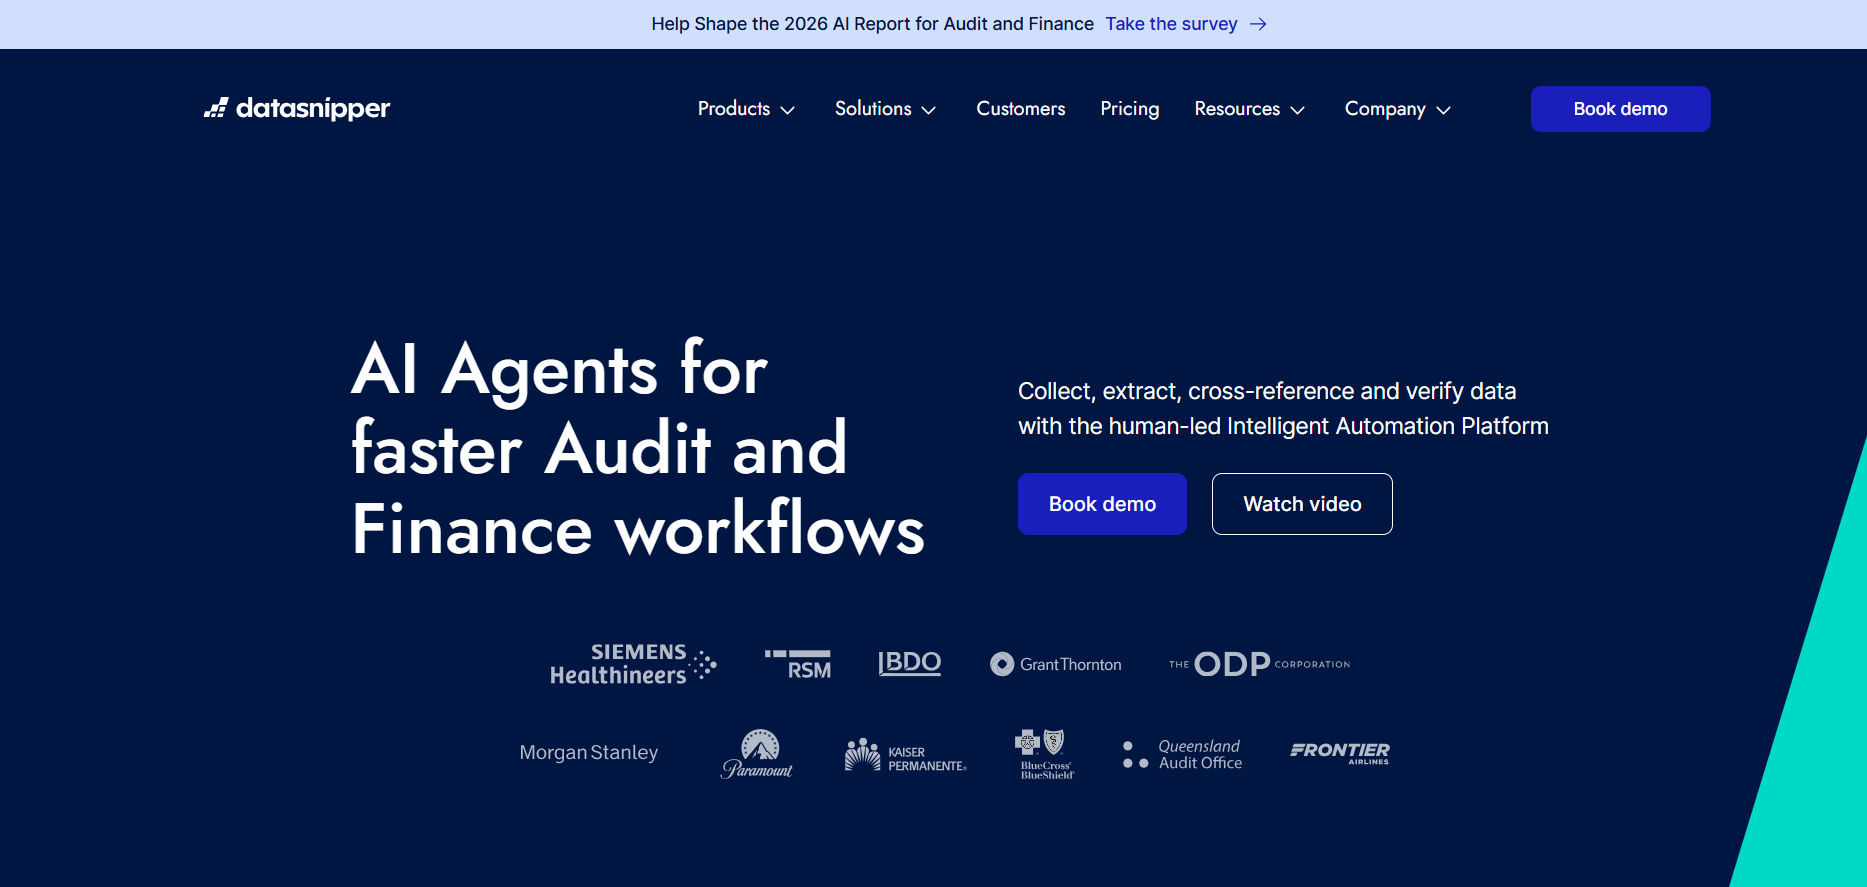Click the datasnipper logo
The width and height of the screenshot is (1867, 887).
point(297,108)
